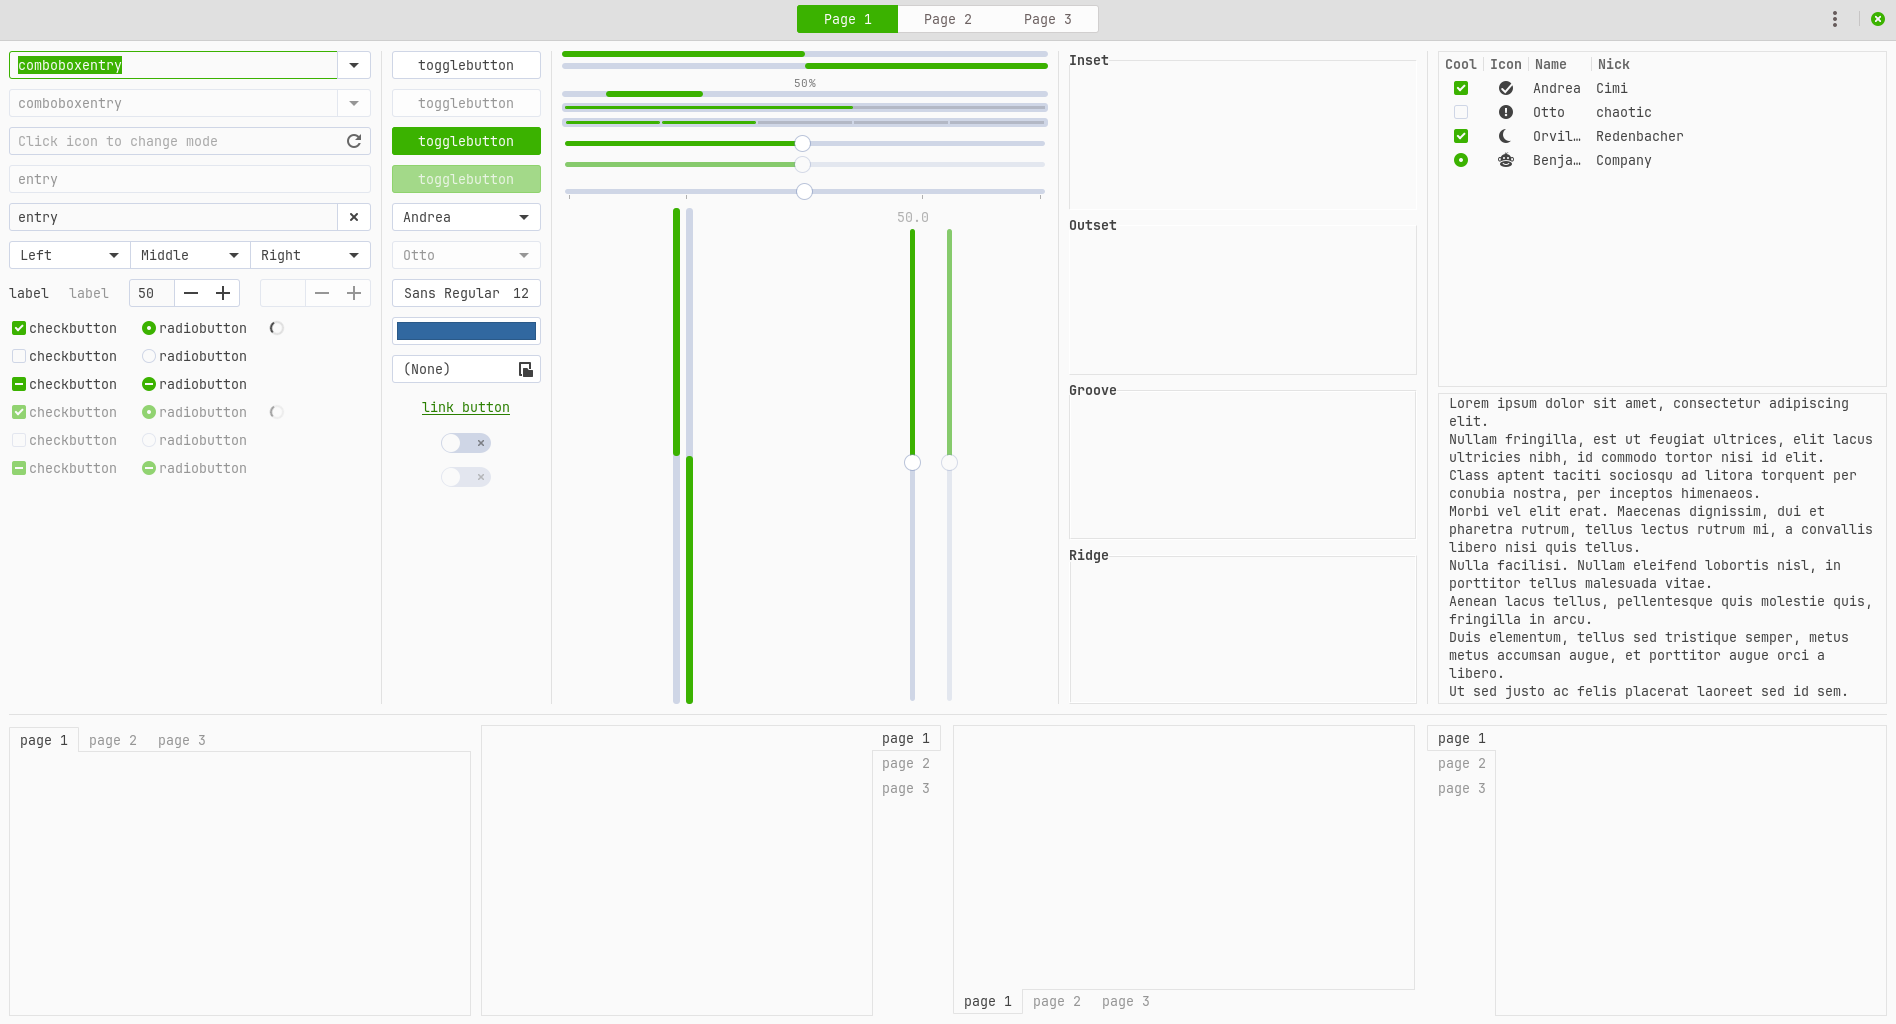
Task: Open the kebab menu in the header bar
Action: (x=1834, y=19)
